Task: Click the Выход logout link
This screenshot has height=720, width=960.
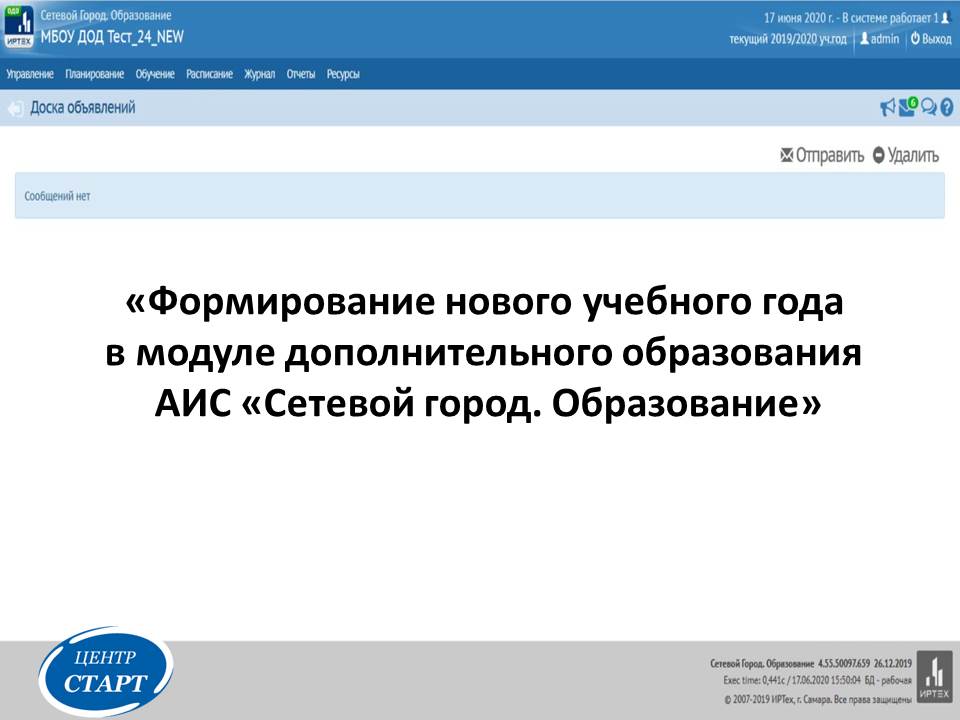Action: click(x=931, y=39)
